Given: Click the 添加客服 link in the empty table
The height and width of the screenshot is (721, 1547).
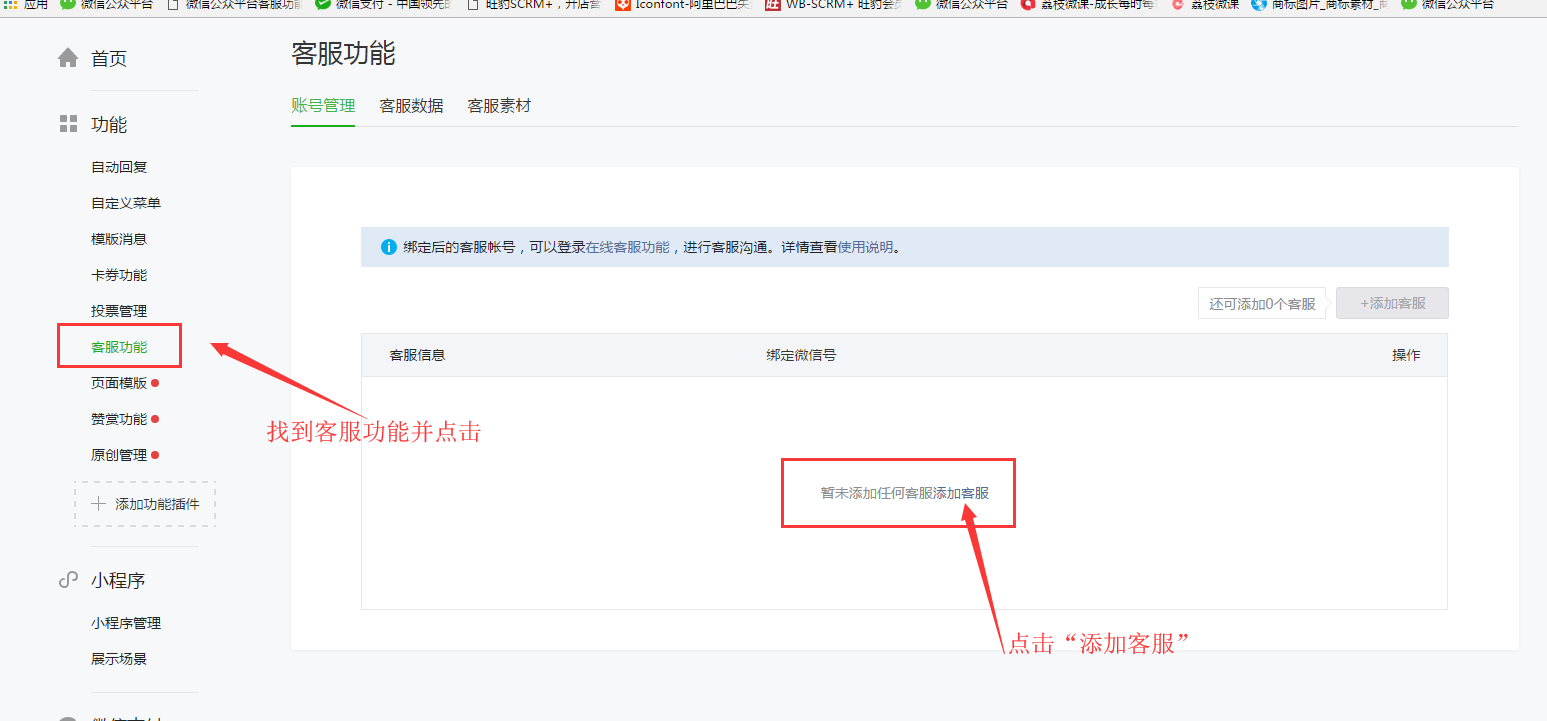Looking at the screenshot, I should click(x=961, y=493).
